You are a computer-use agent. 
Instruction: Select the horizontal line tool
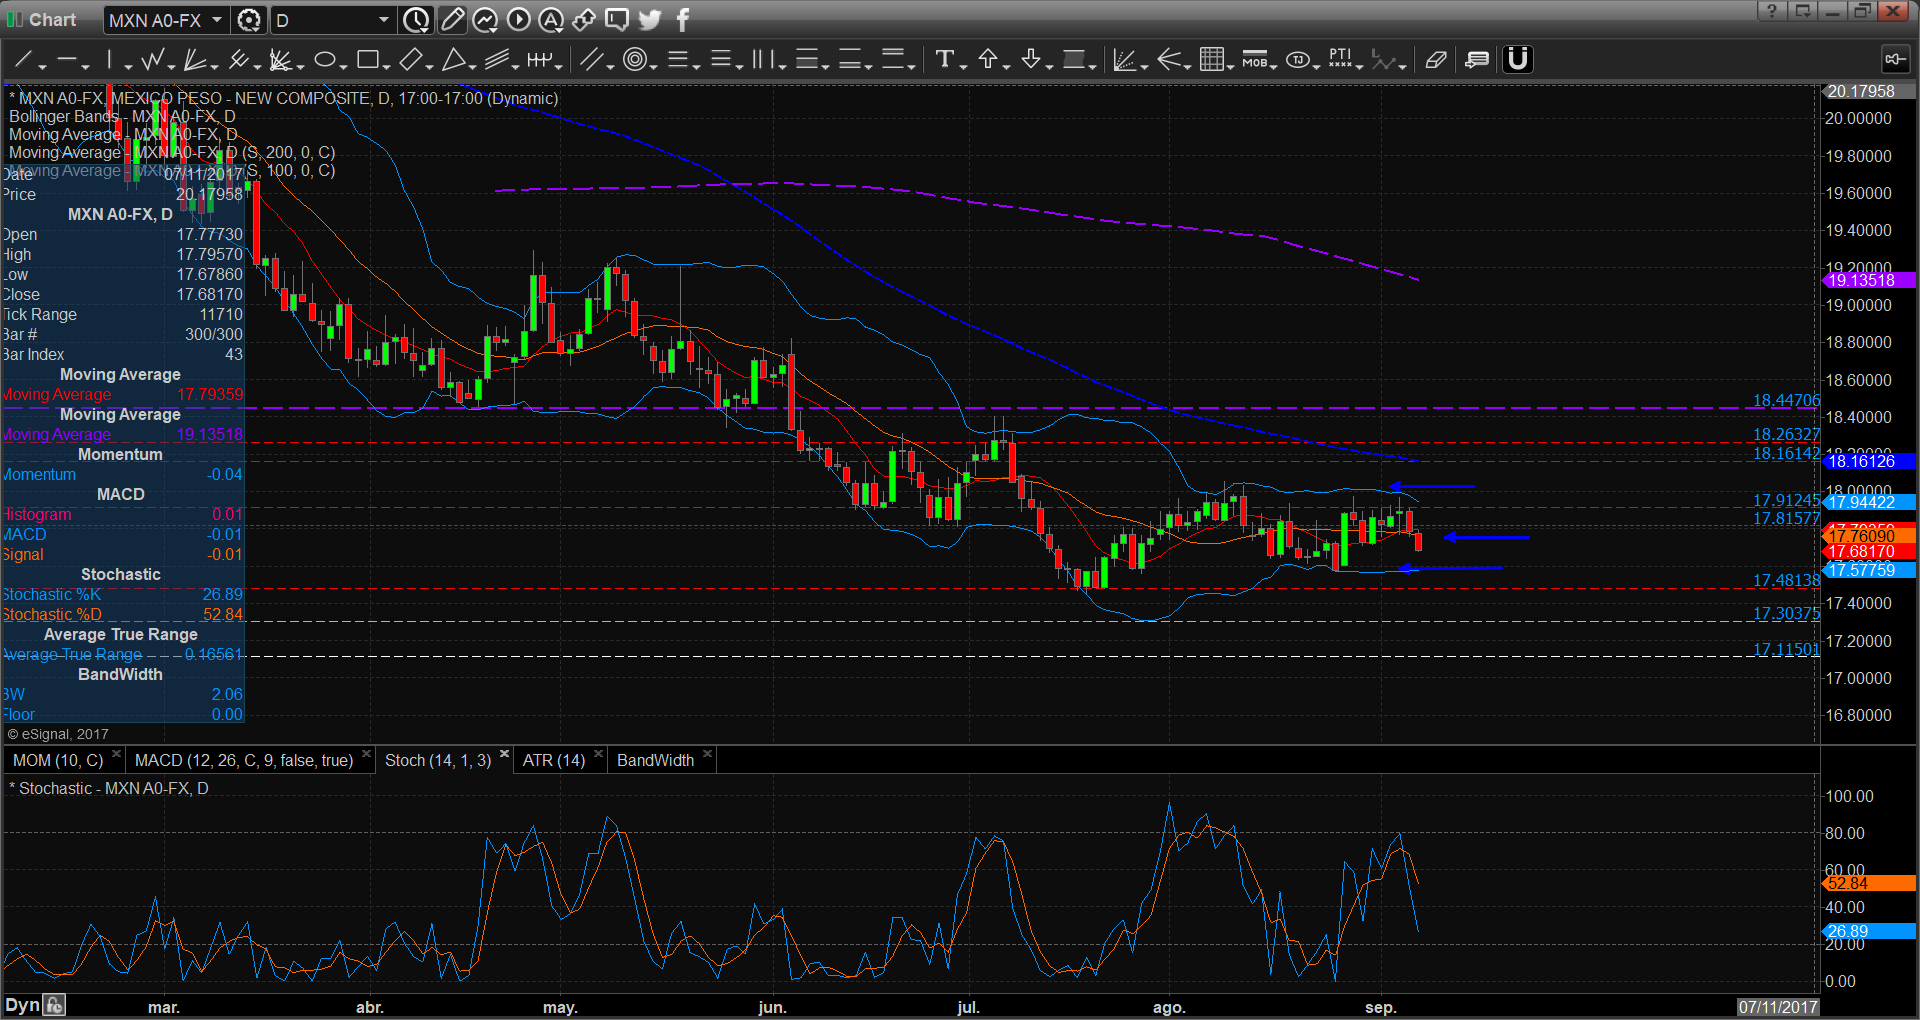(x=67, y=59)
